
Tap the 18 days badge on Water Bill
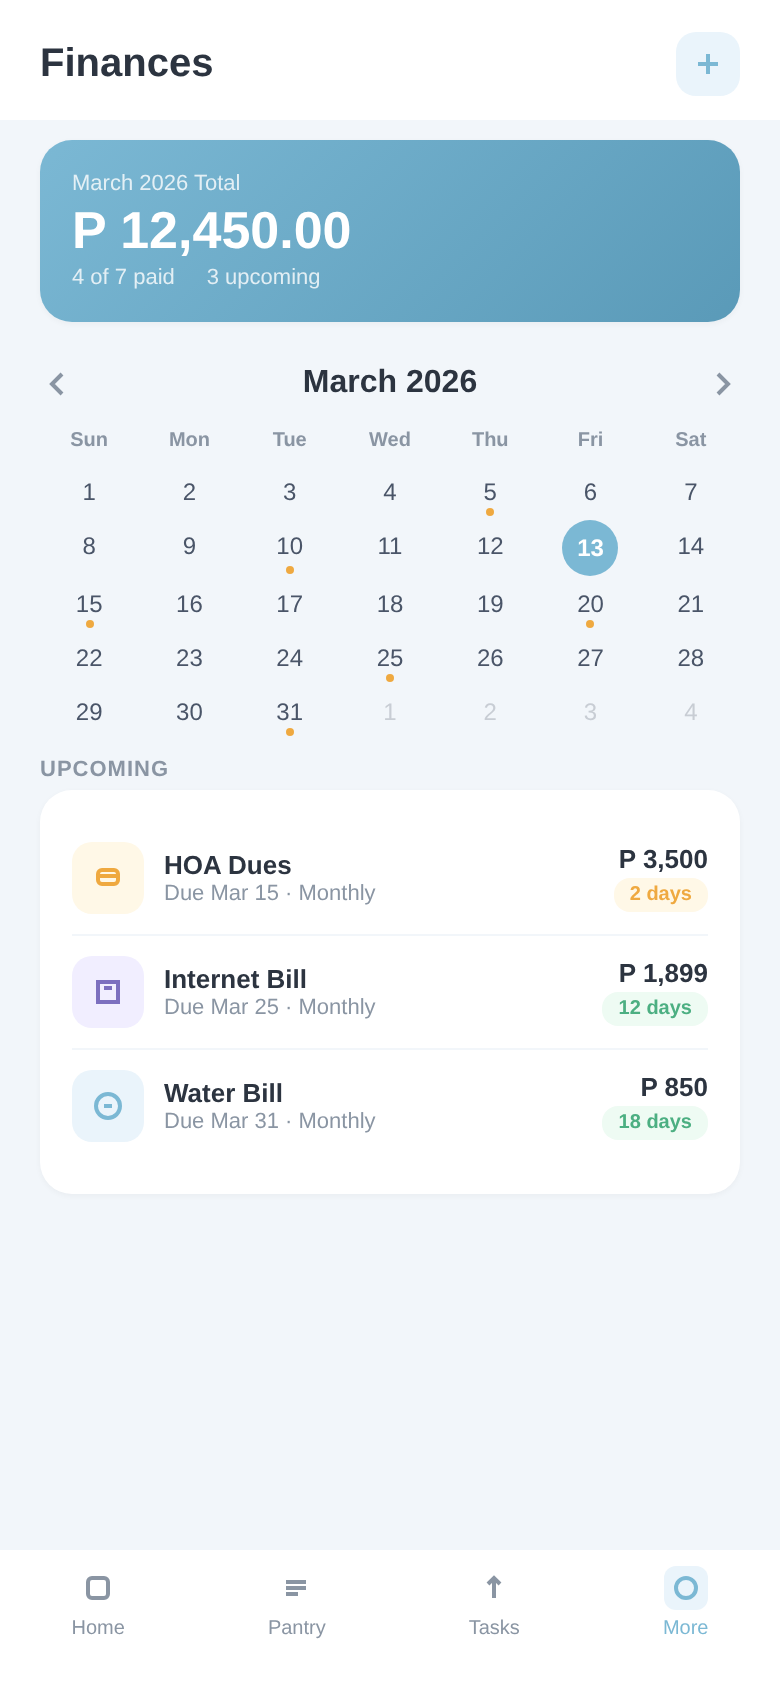tap(655, 1122)
